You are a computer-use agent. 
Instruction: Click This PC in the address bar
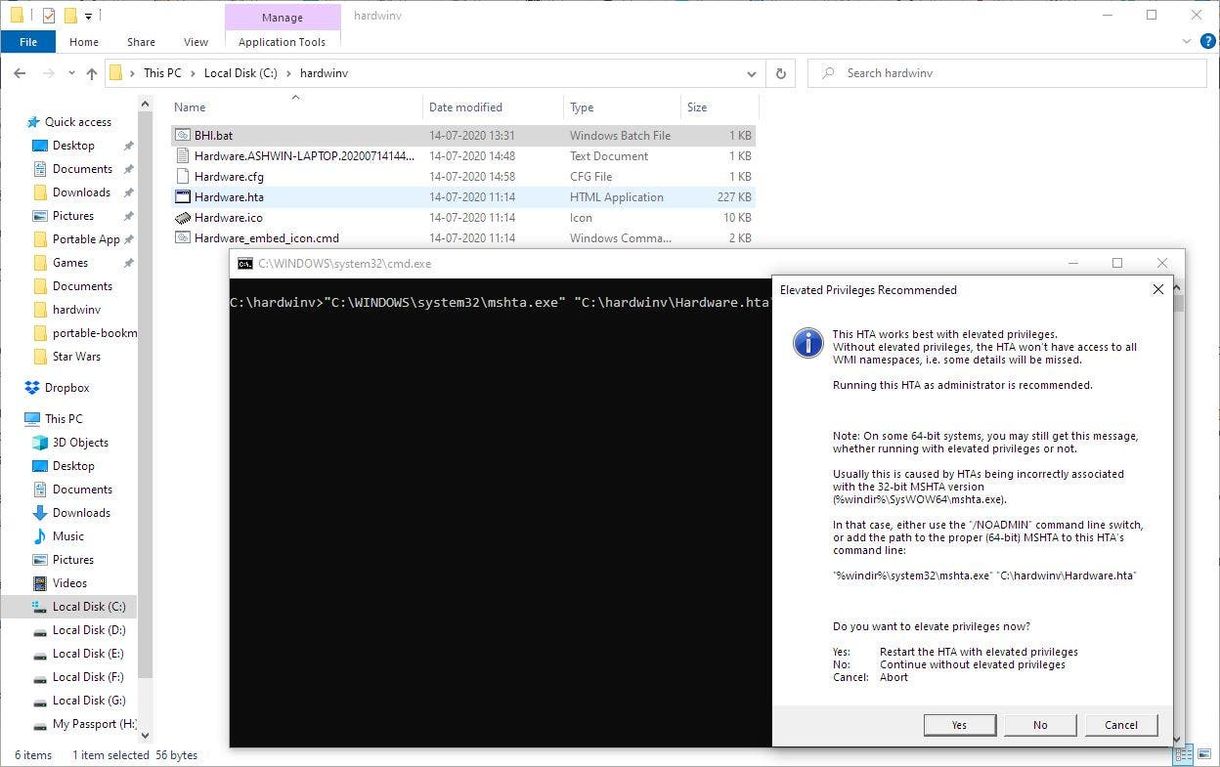162,73
